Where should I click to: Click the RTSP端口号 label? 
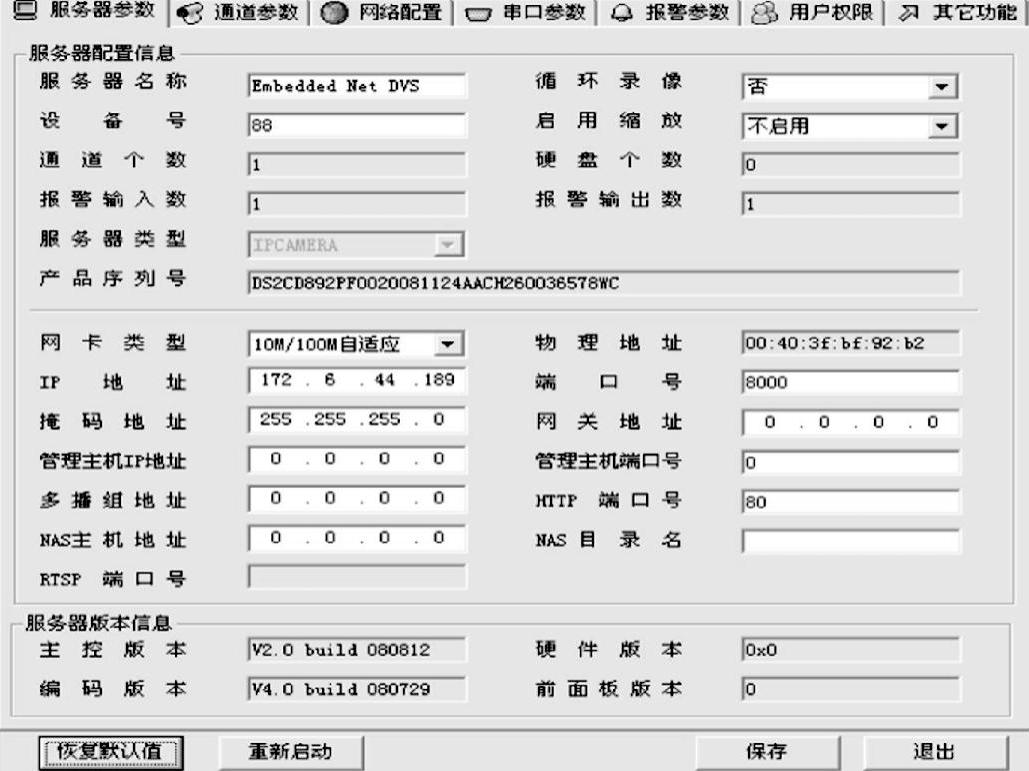113,579
